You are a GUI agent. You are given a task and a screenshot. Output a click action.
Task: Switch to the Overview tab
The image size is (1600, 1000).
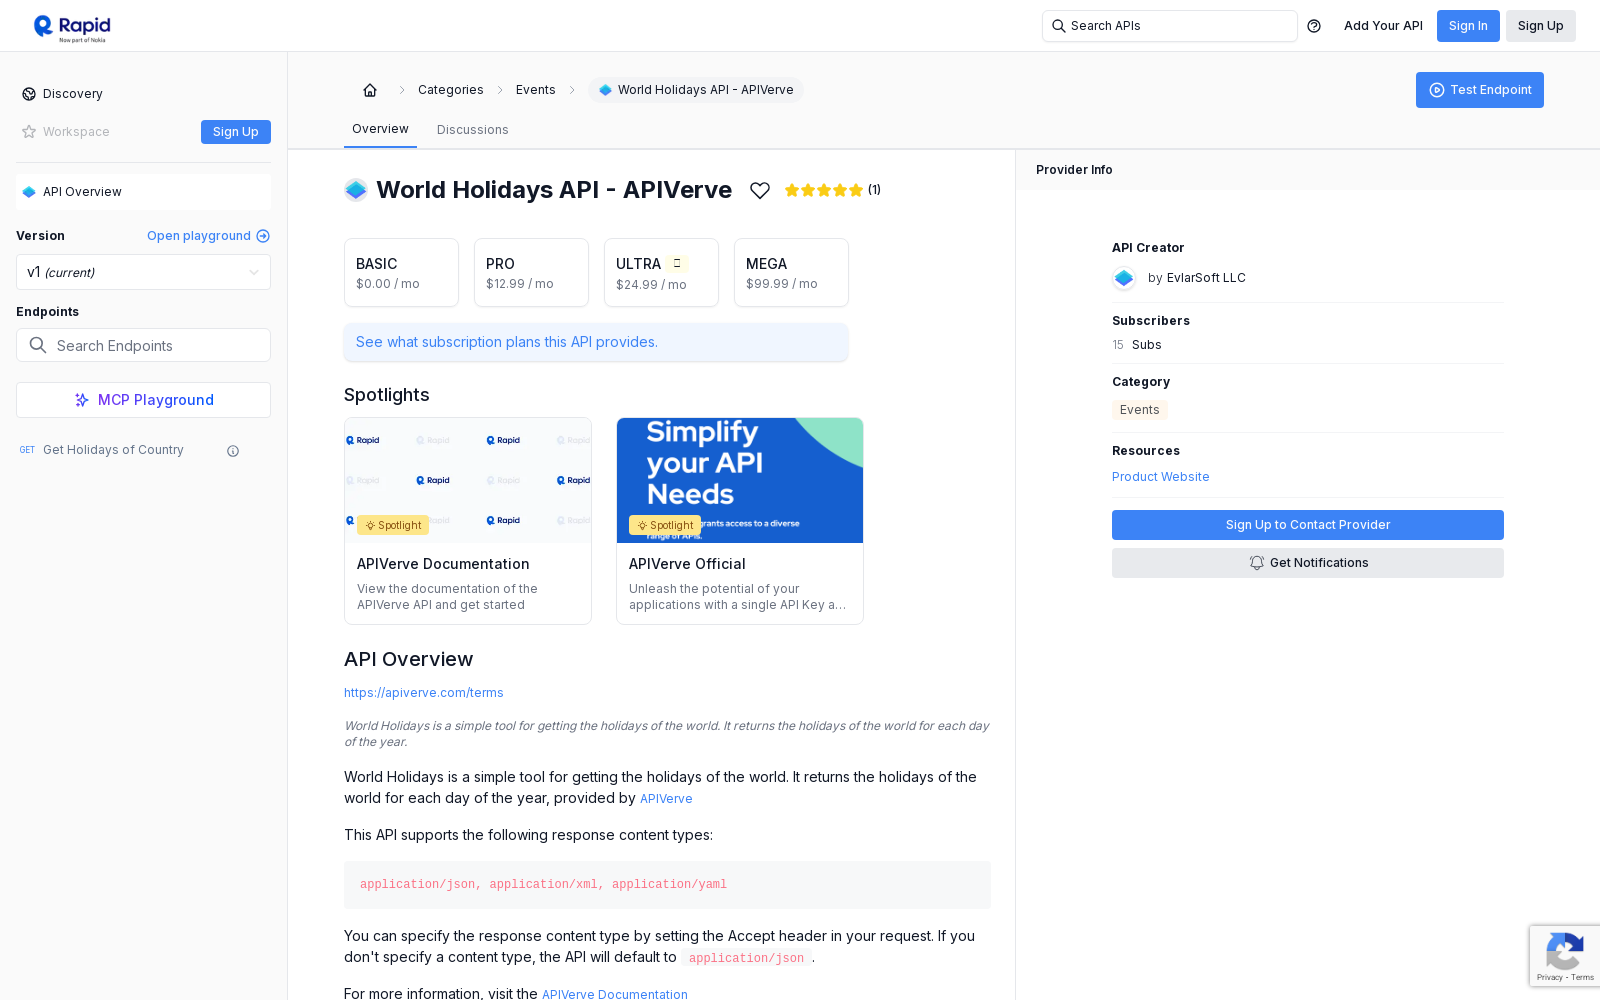pyautogui.click(x=380, y=129)
